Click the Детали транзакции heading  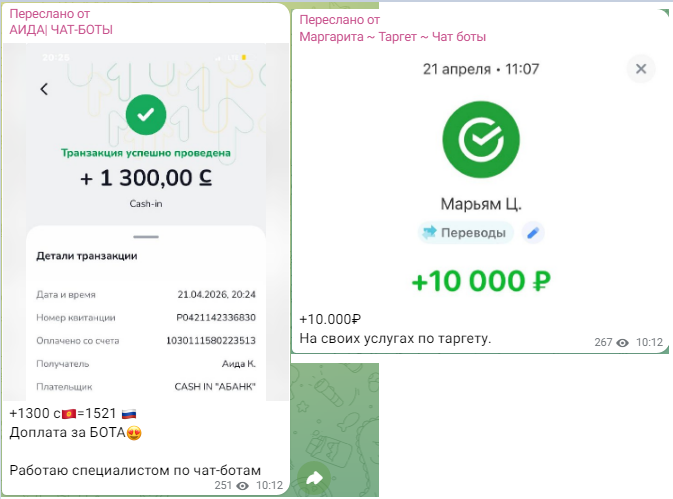[87, 256]
